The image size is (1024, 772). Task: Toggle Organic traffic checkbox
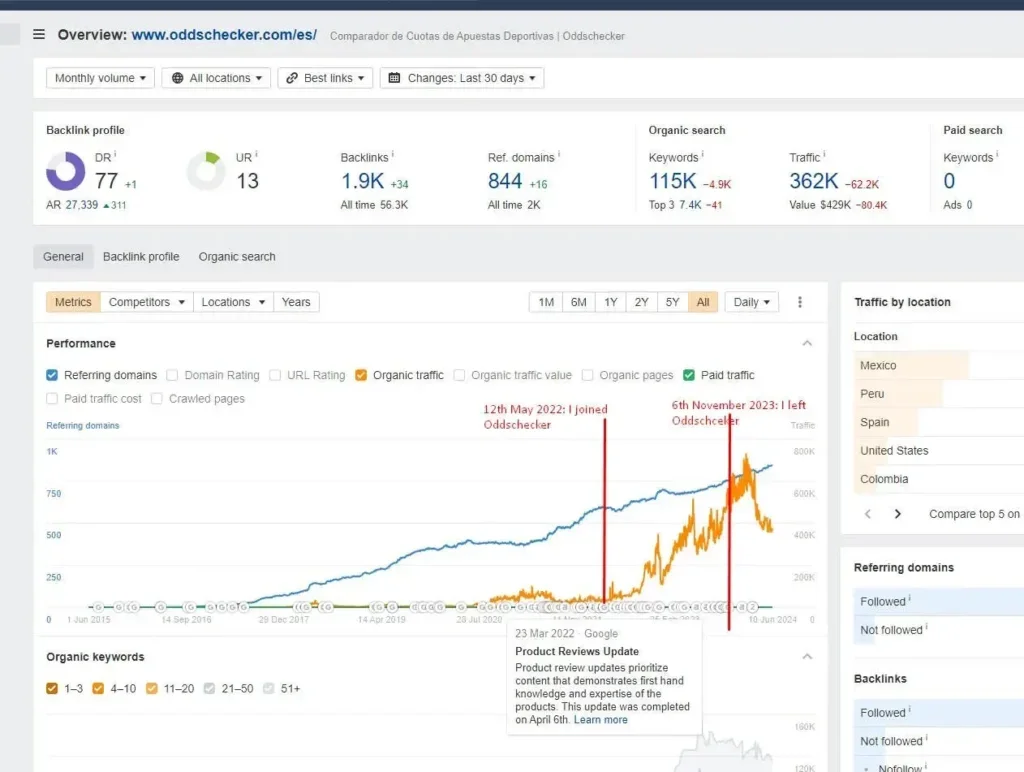pos(361,375)
